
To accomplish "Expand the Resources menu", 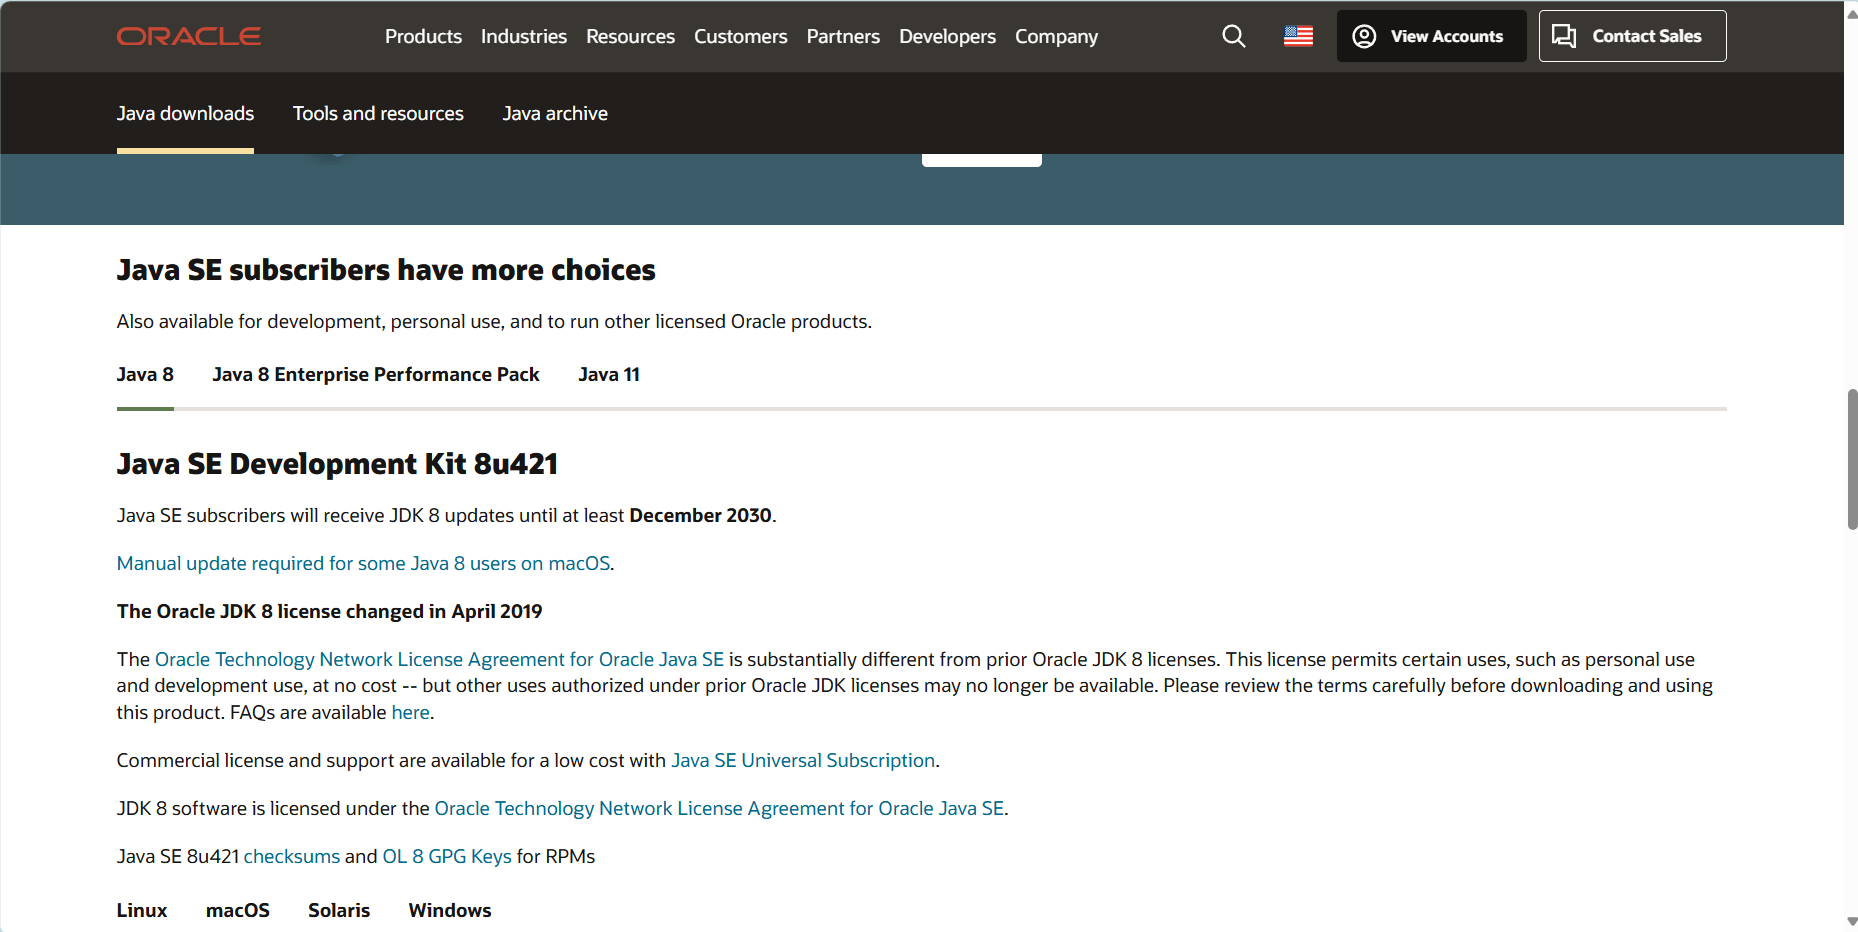I will 630,37.
